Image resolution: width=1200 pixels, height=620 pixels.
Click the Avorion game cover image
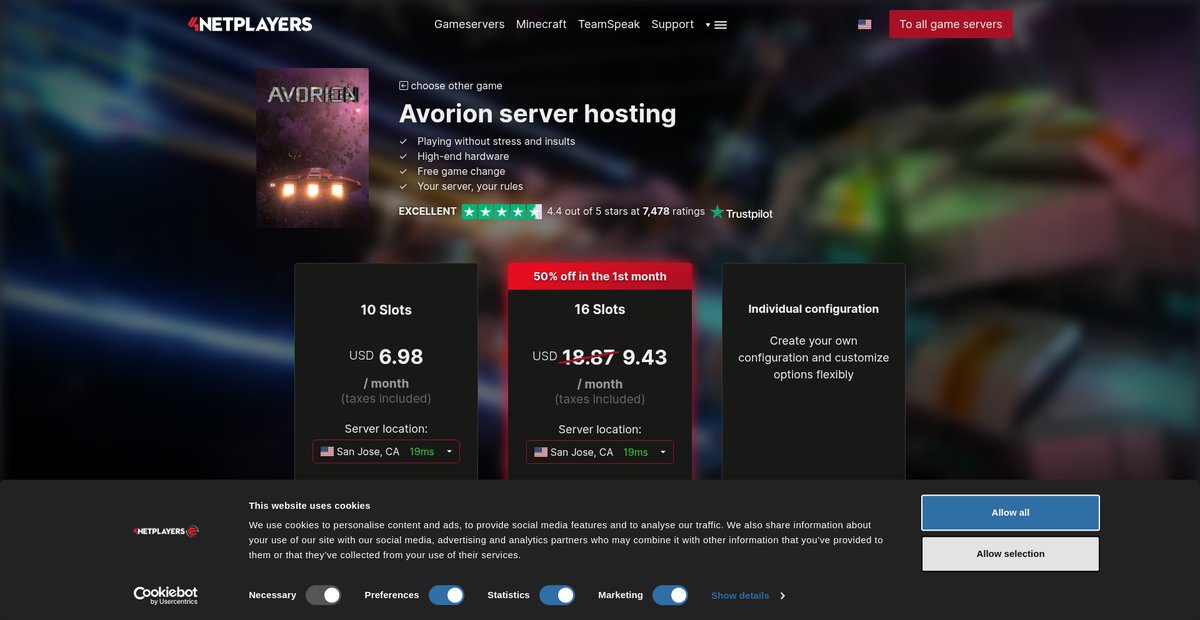pyautogui.click(x=312, y=148)
